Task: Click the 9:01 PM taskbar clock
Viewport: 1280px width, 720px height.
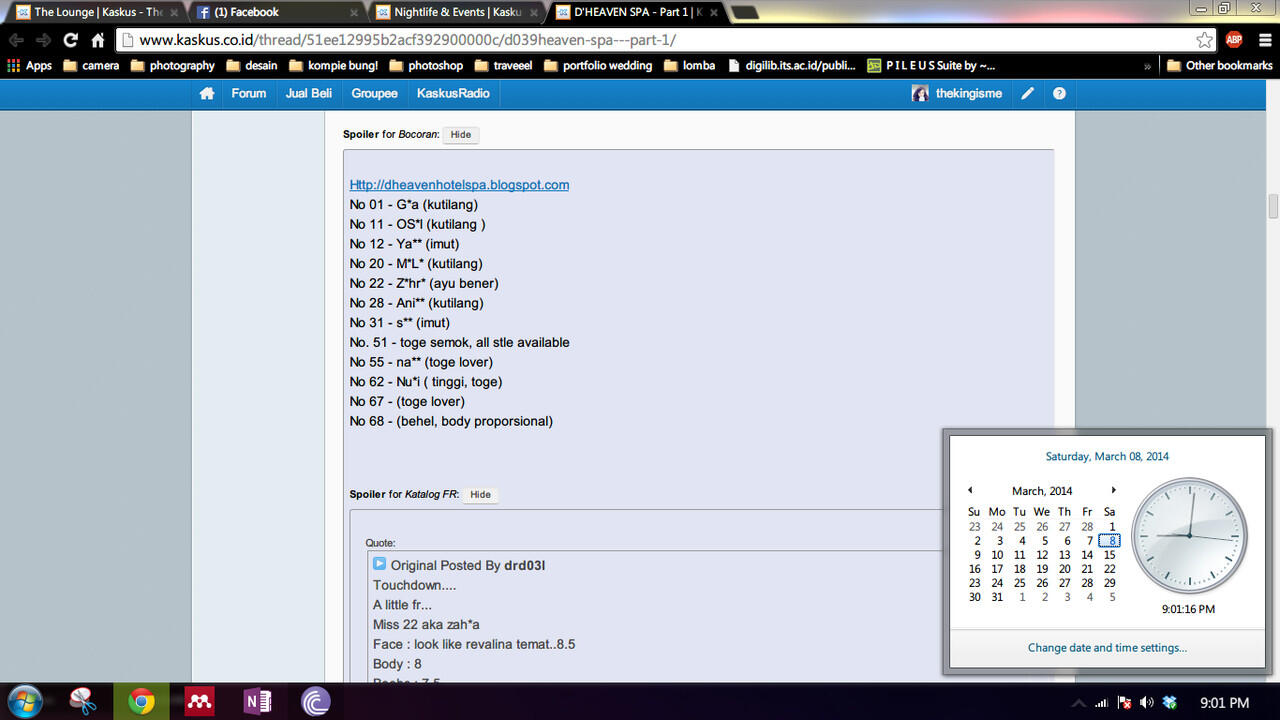Action: (x=1225, y=703)
